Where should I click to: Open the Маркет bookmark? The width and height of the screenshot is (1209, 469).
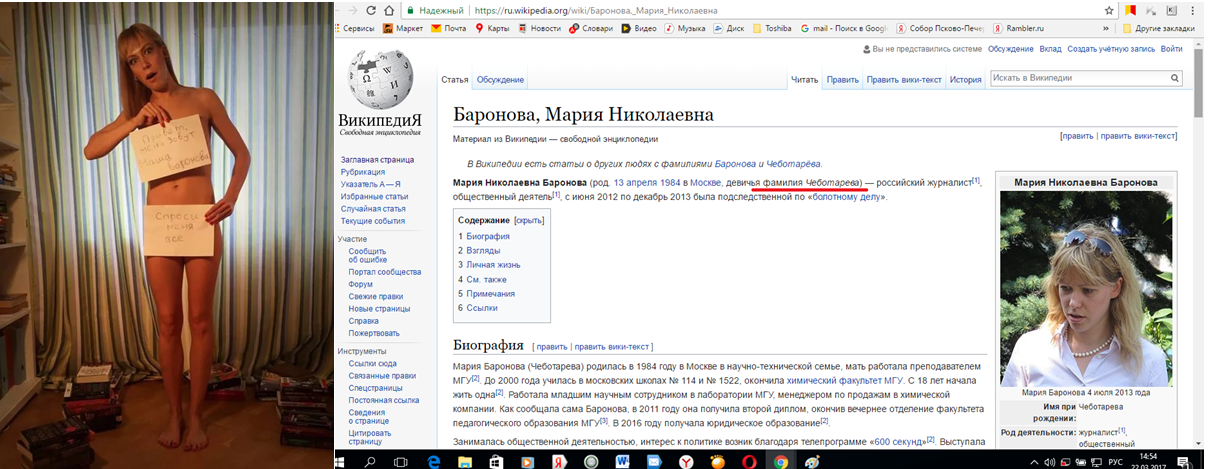pos(403,28)
